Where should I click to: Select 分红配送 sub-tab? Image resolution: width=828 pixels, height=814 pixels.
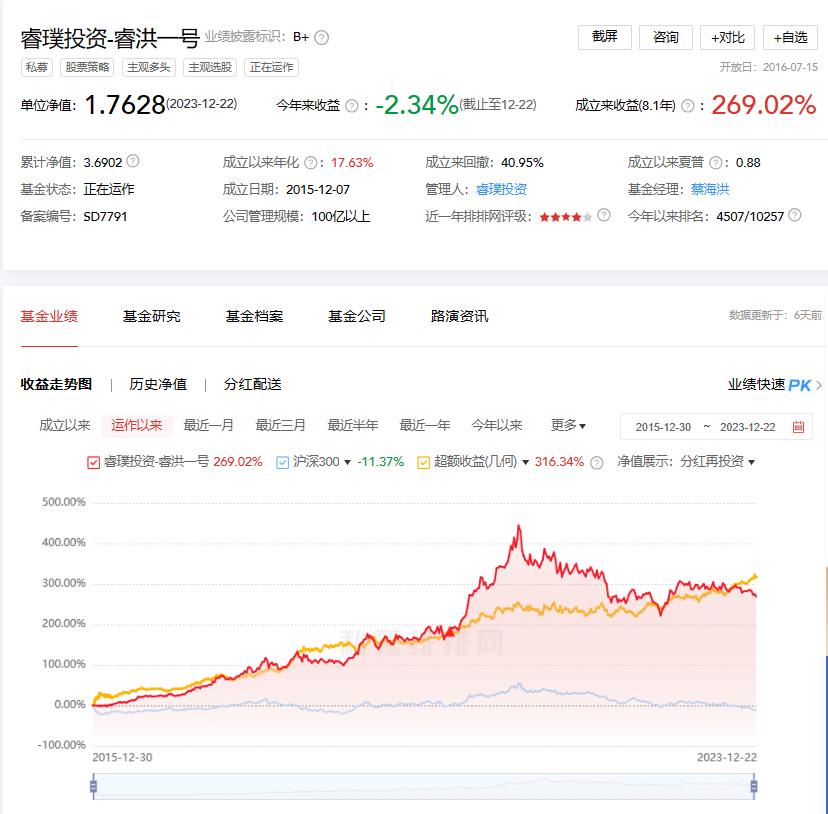click(x=252, y=384)
